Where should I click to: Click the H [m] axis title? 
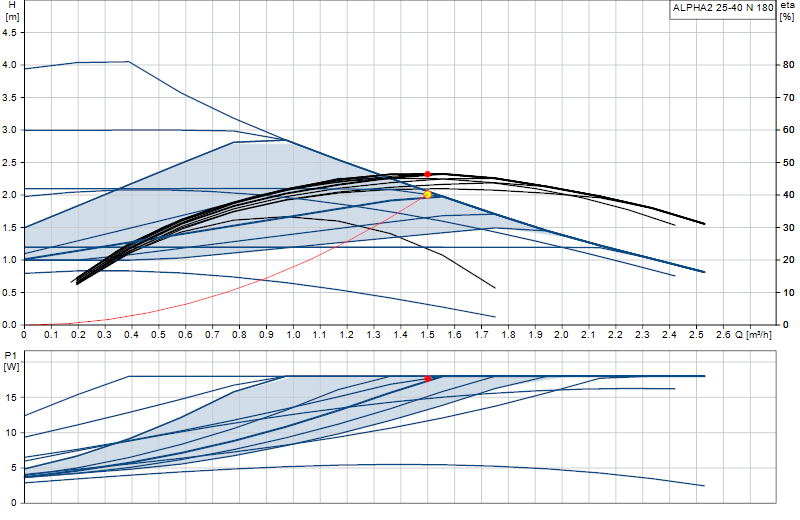pyautogui.click(x=12, y=11)
